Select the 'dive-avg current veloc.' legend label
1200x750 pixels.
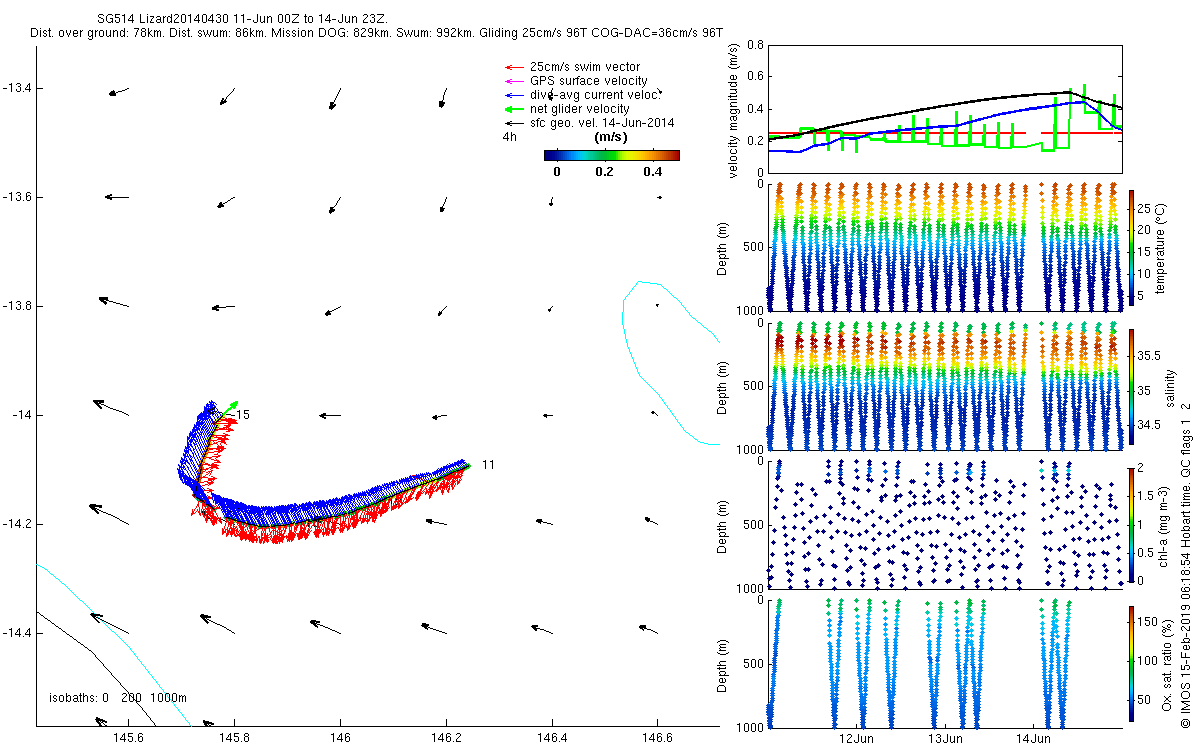596,95
